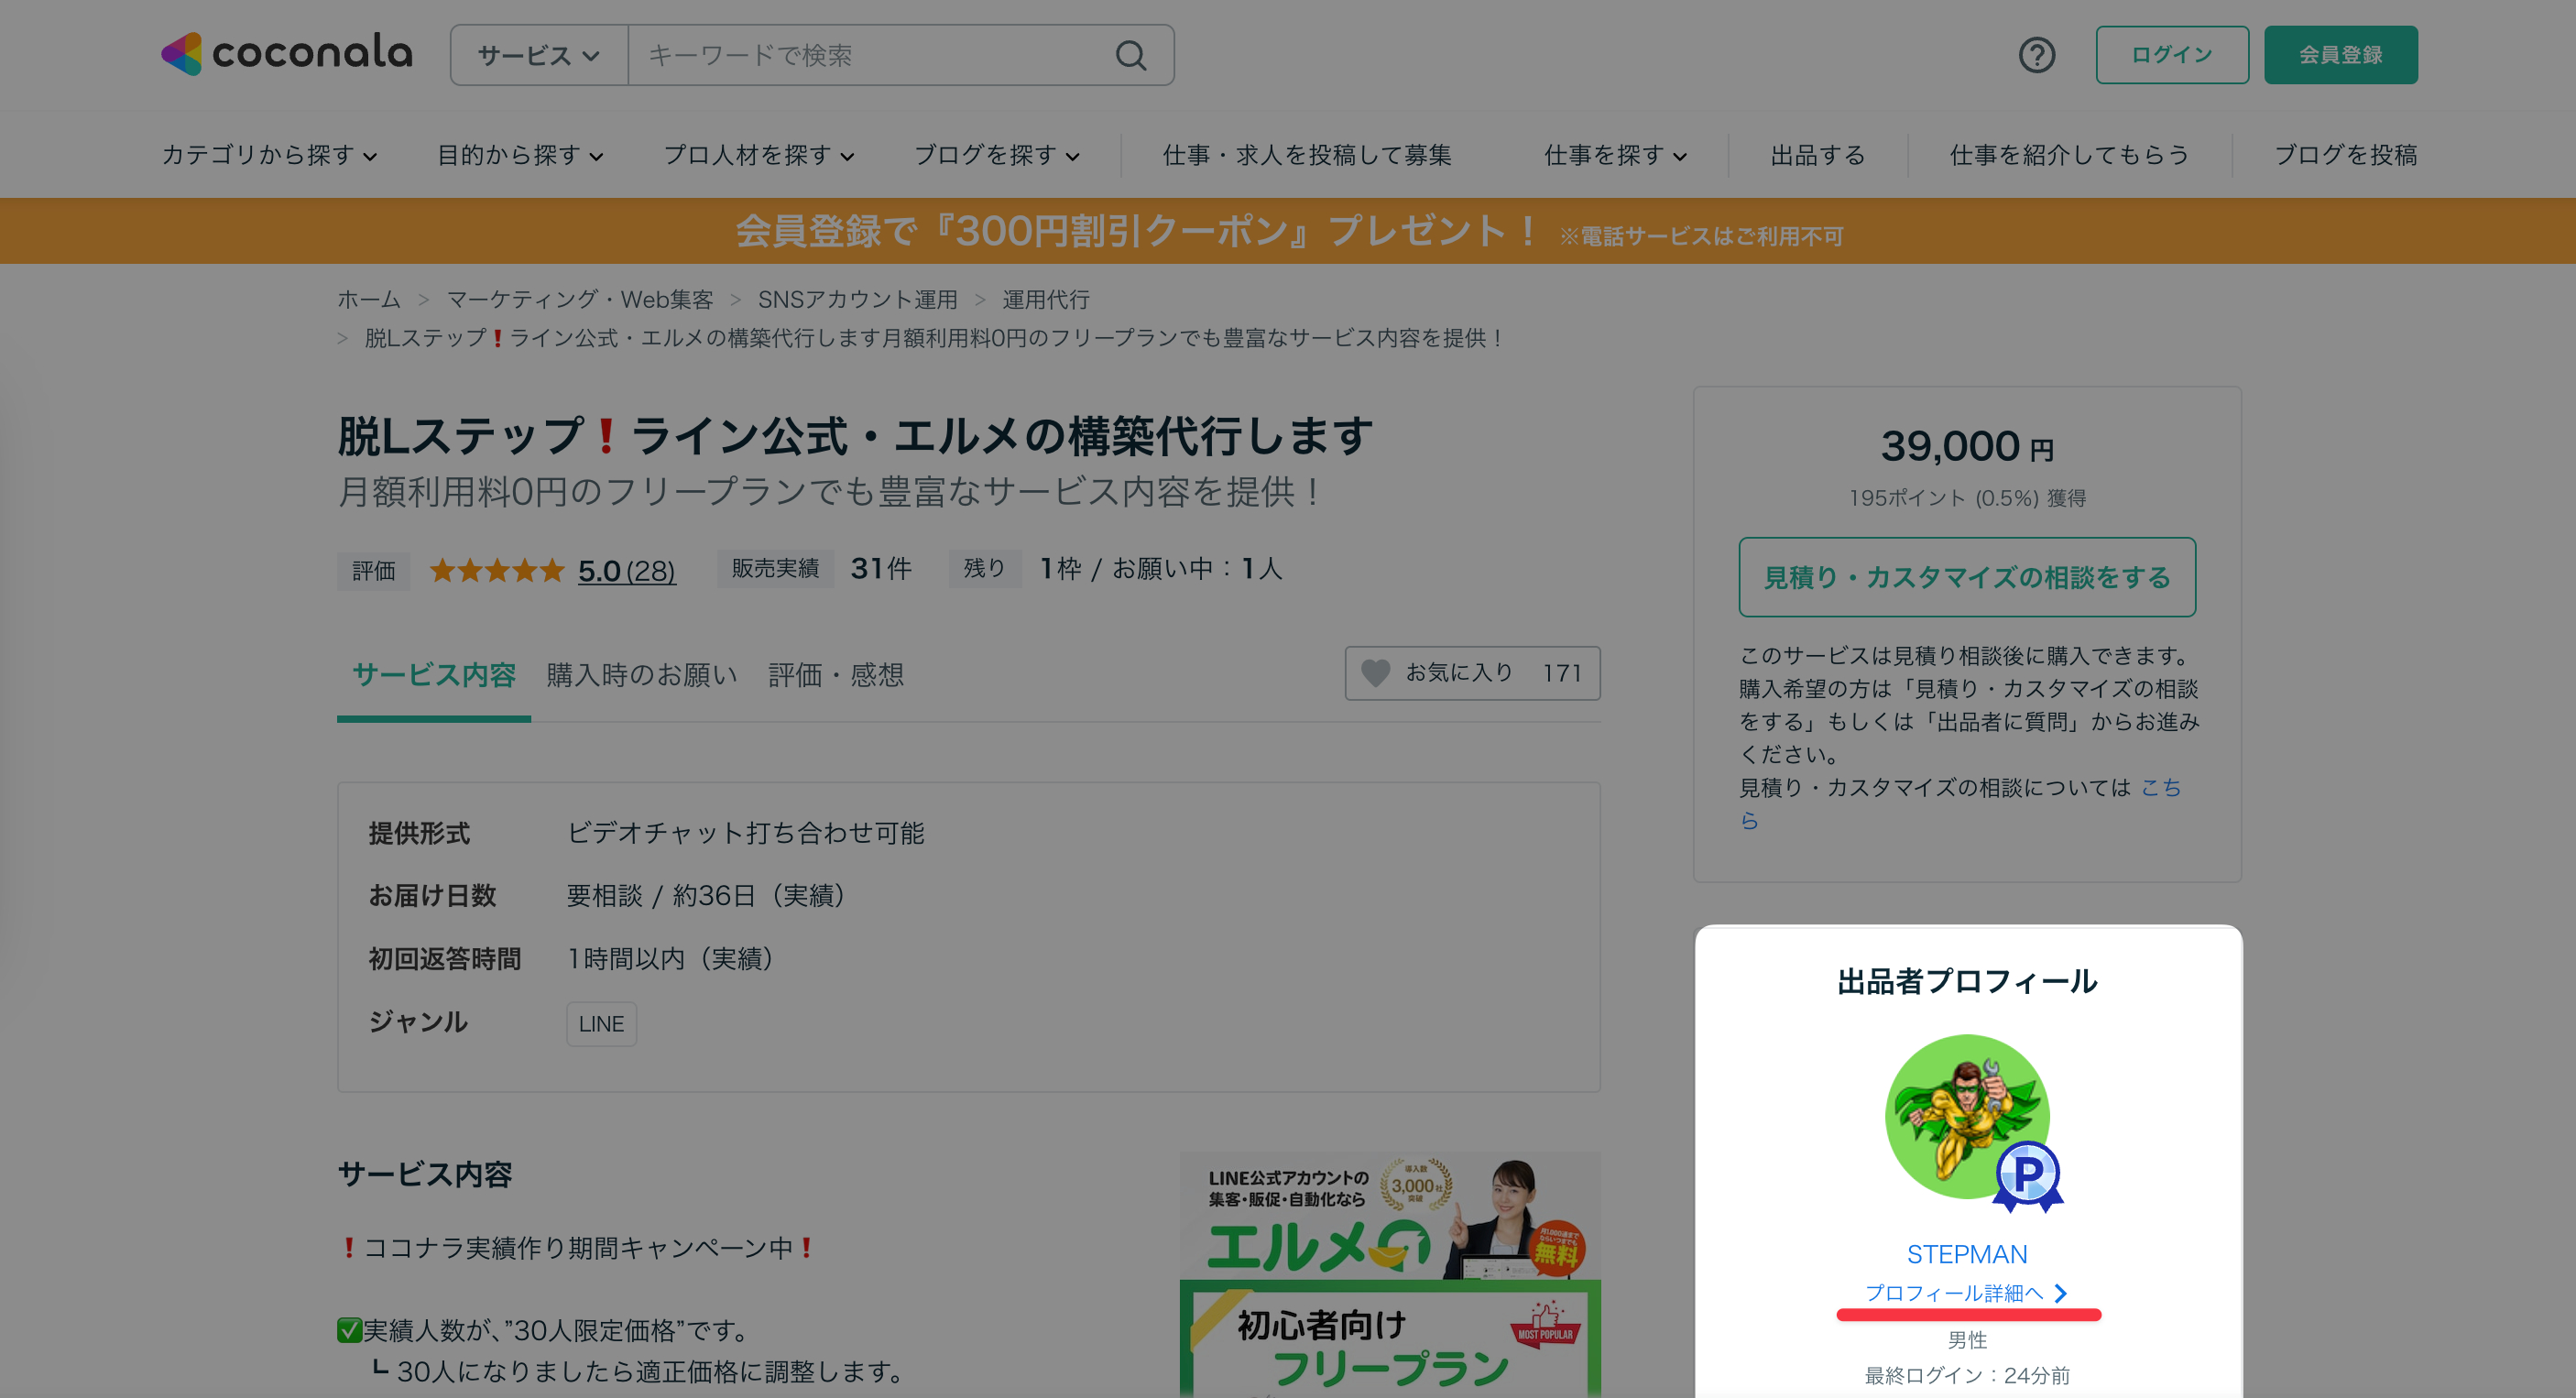Click into the キーワードで検索 field
This screenshot has width=2576, height=1398.
(x=870, y=55)
